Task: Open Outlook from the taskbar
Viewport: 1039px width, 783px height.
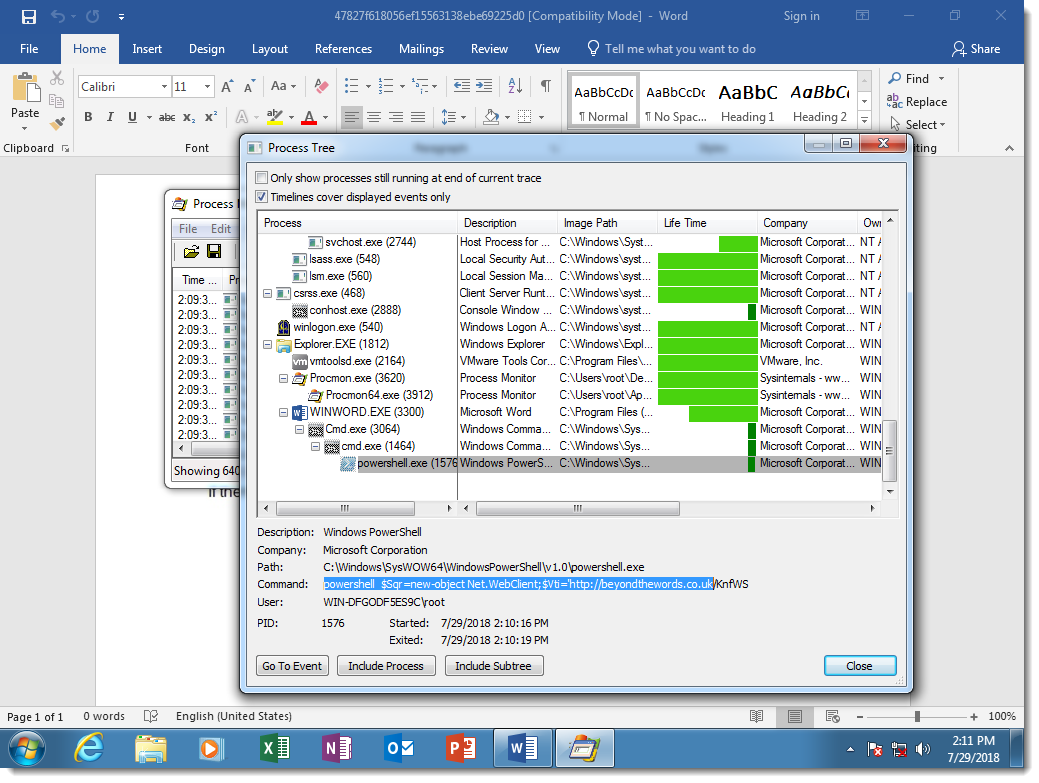Action: 399,749
